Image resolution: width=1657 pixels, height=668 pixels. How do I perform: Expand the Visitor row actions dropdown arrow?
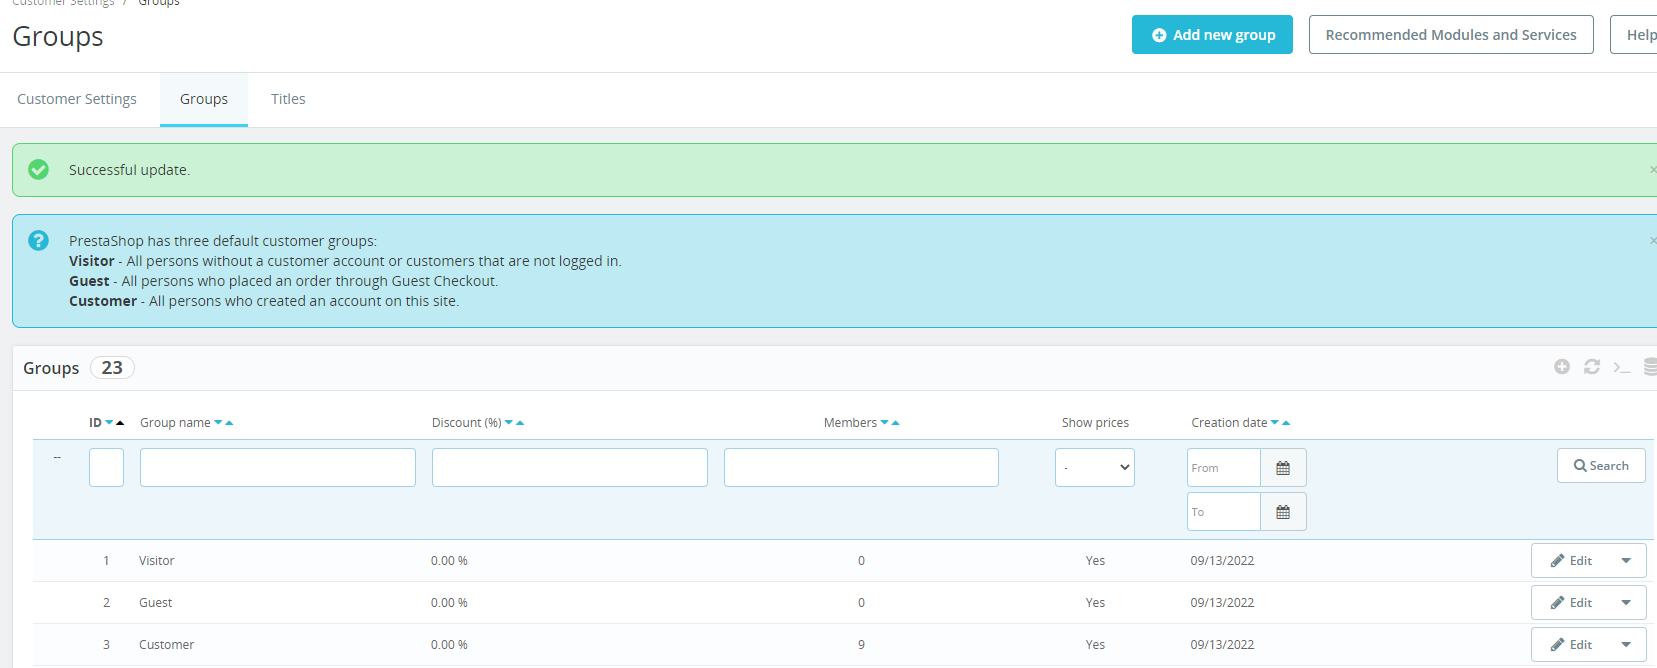(1626, 561)
